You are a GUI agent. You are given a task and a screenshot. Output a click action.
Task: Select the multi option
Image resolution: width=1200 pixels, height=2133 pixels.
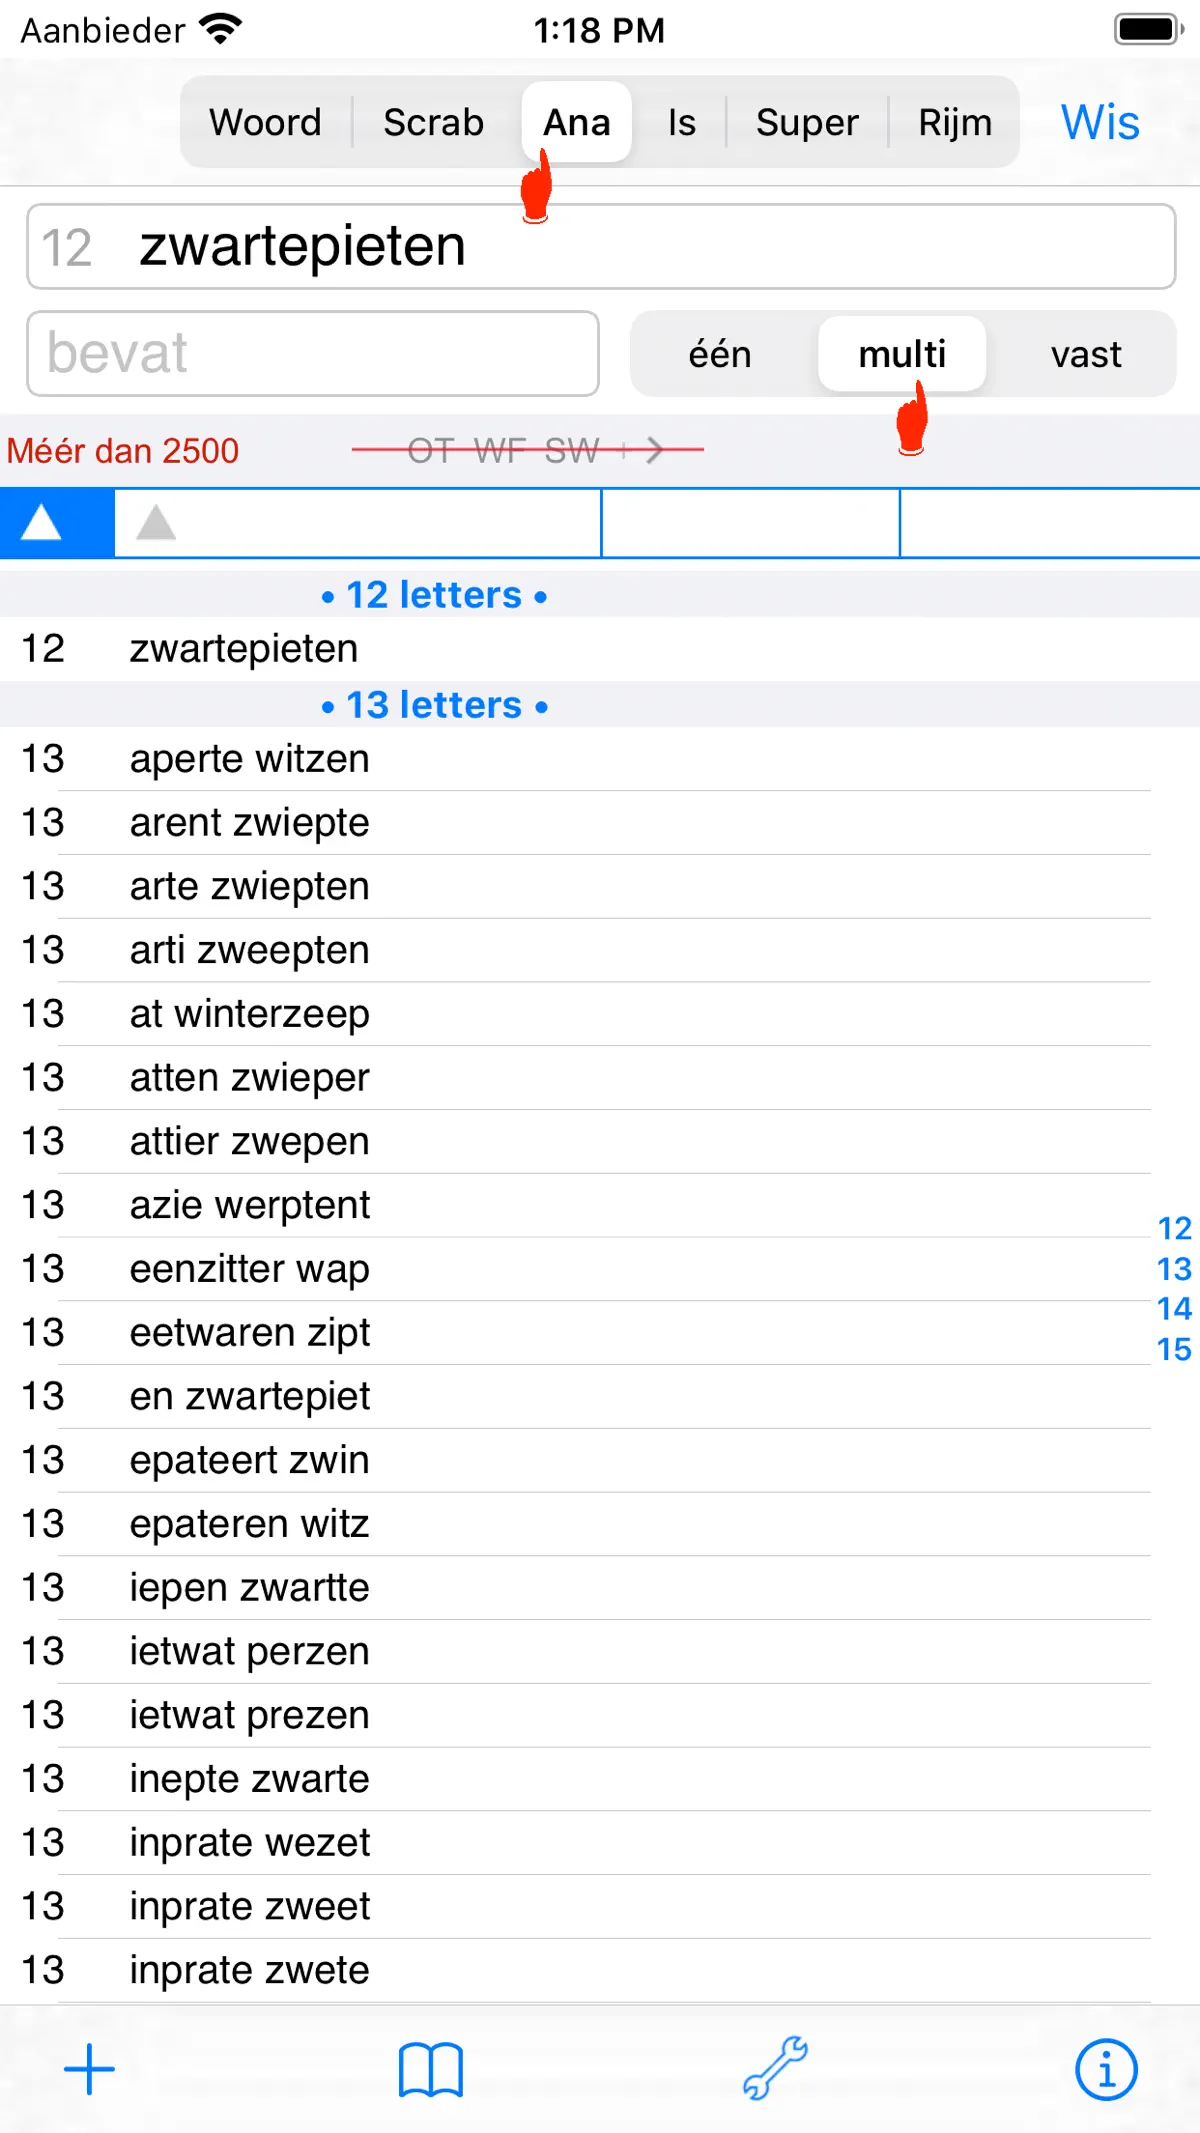pos(902,354)
